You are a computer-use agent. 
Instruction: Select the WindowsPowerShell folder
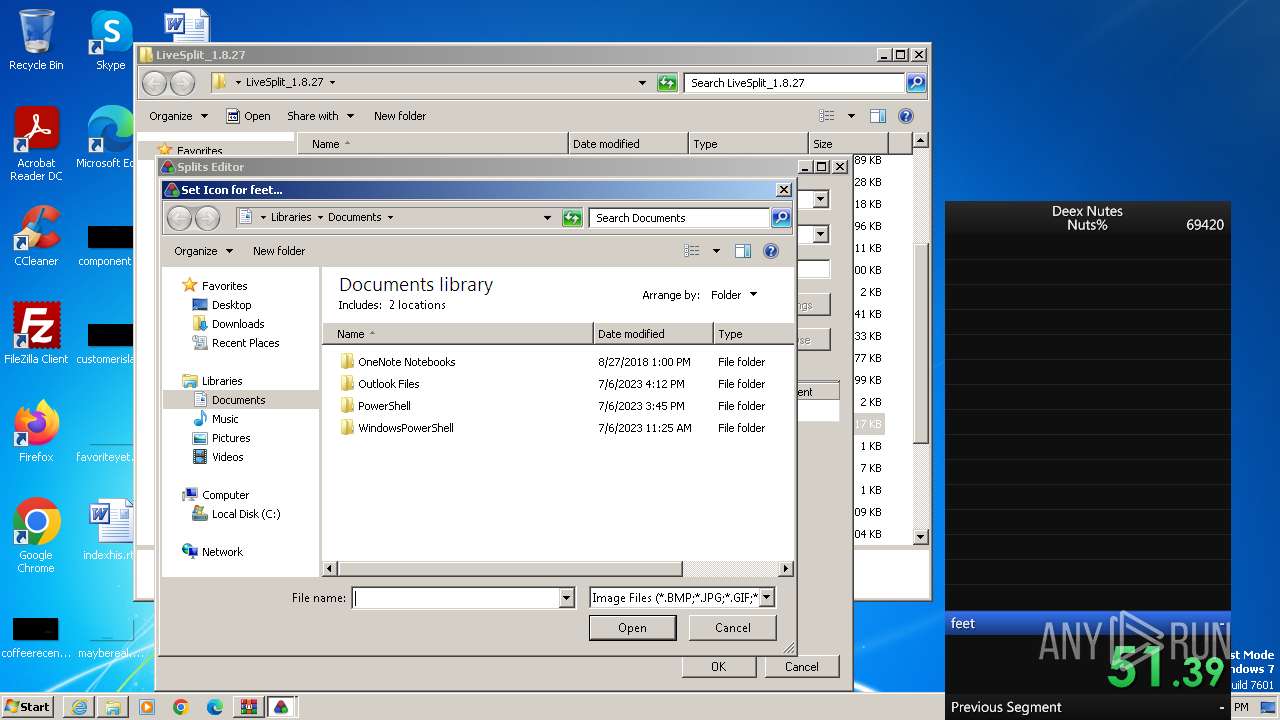(x=405, y=428)
